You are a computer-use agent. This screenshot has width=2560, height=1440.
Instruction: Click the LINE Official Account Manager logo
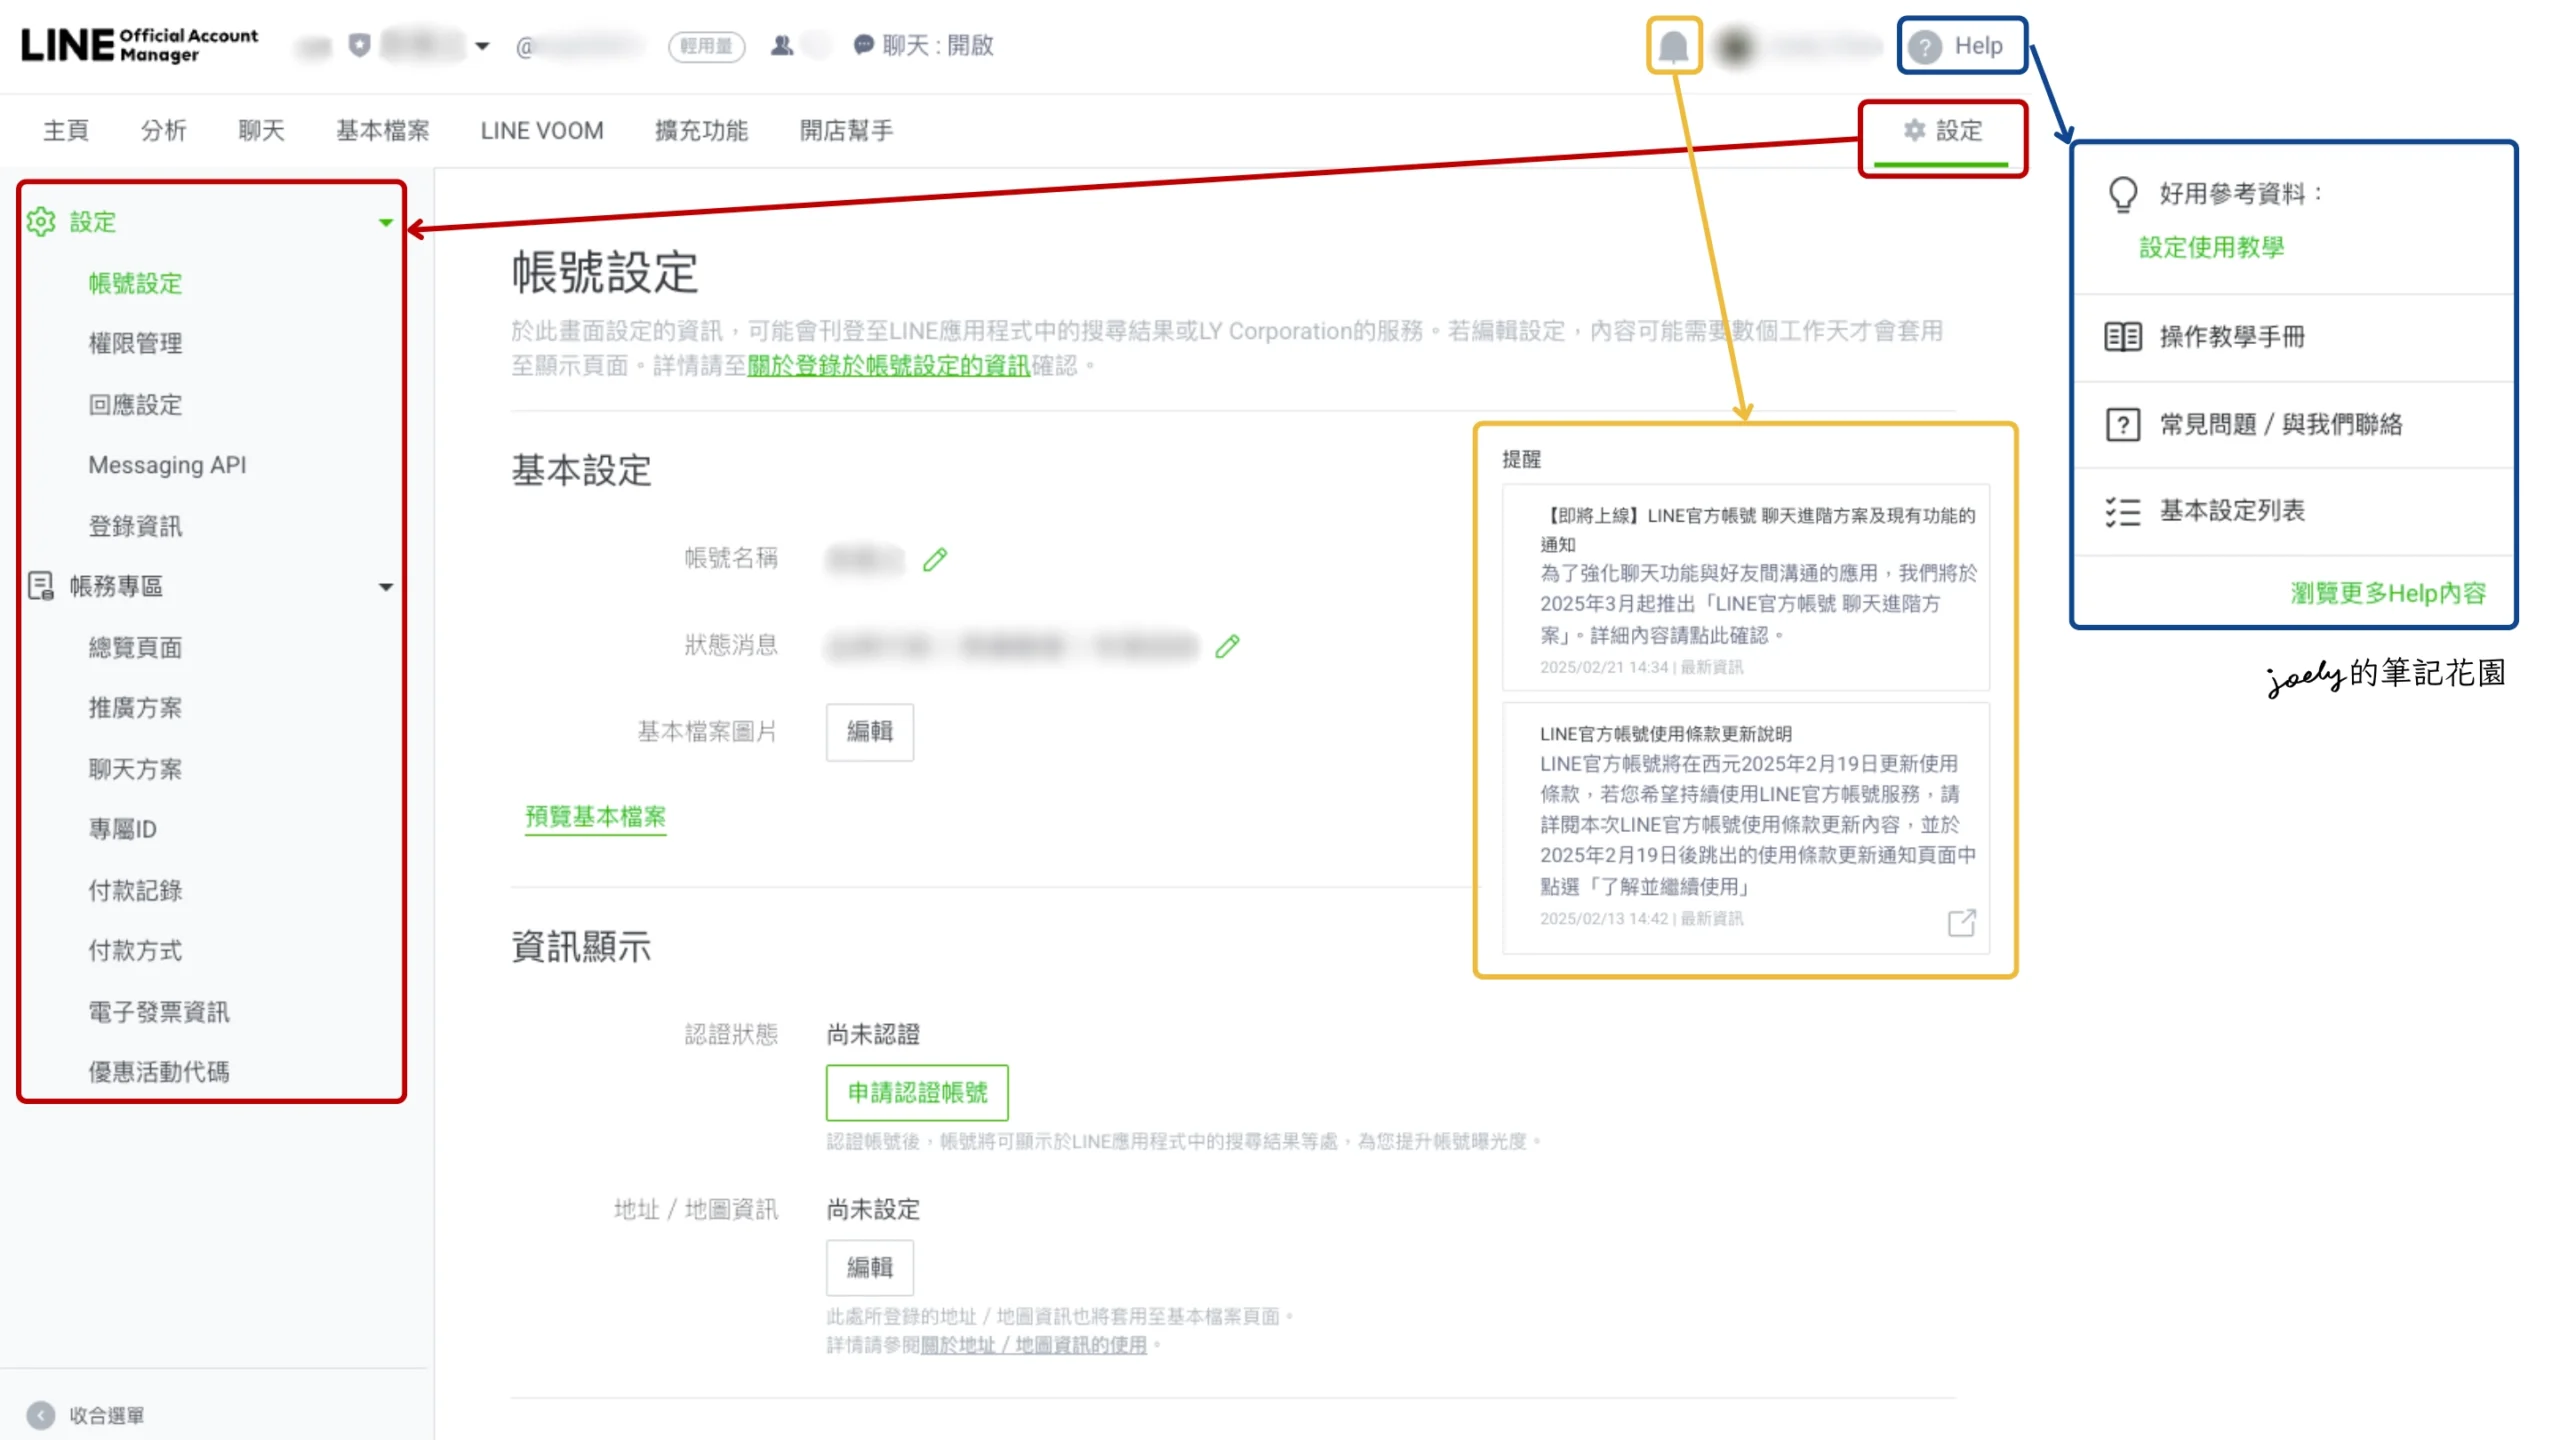(x=139, y=45)
